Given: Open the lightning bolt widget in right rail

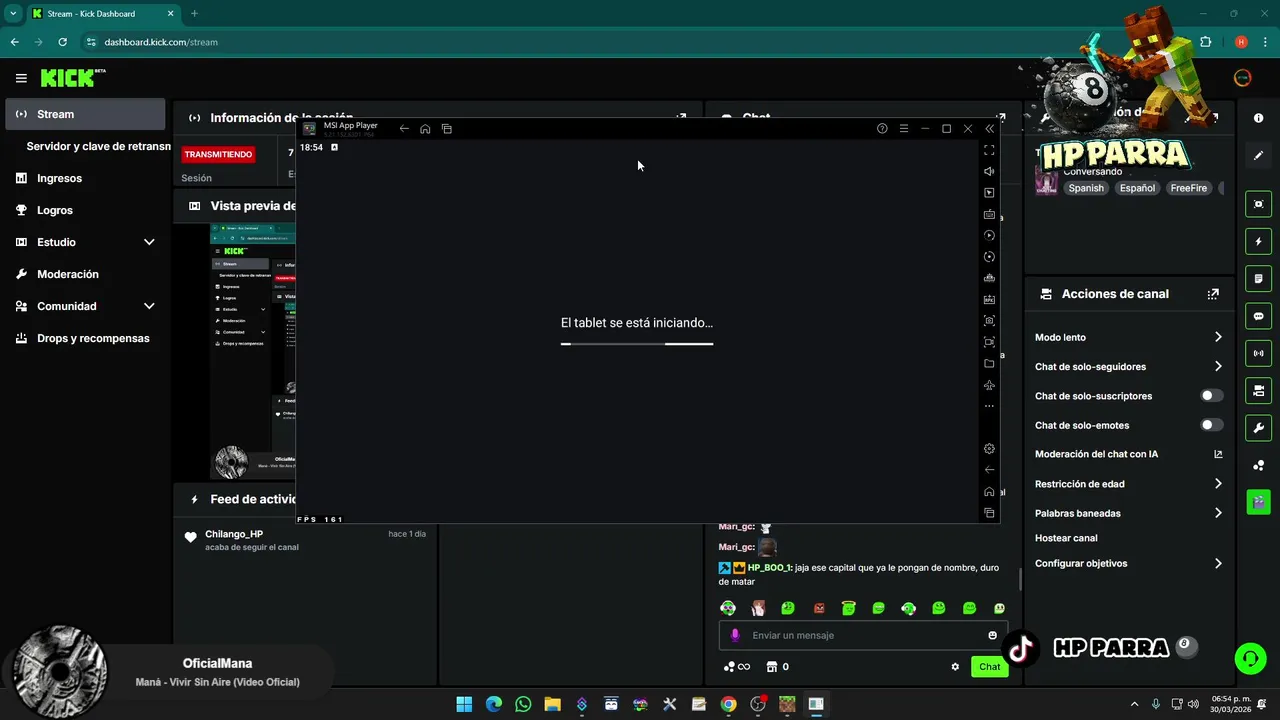Looking at the screenshot, I should pos(1258,241).
